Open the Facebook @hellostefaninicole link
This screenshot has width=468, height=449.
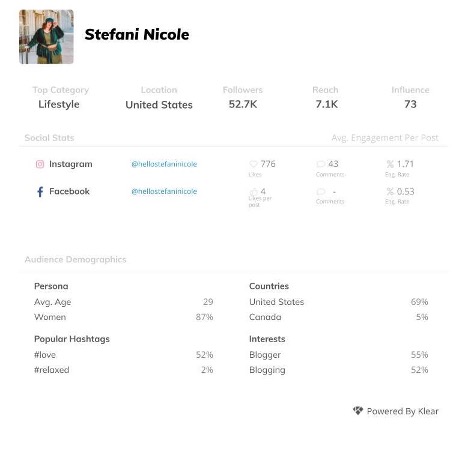[164, 191]
